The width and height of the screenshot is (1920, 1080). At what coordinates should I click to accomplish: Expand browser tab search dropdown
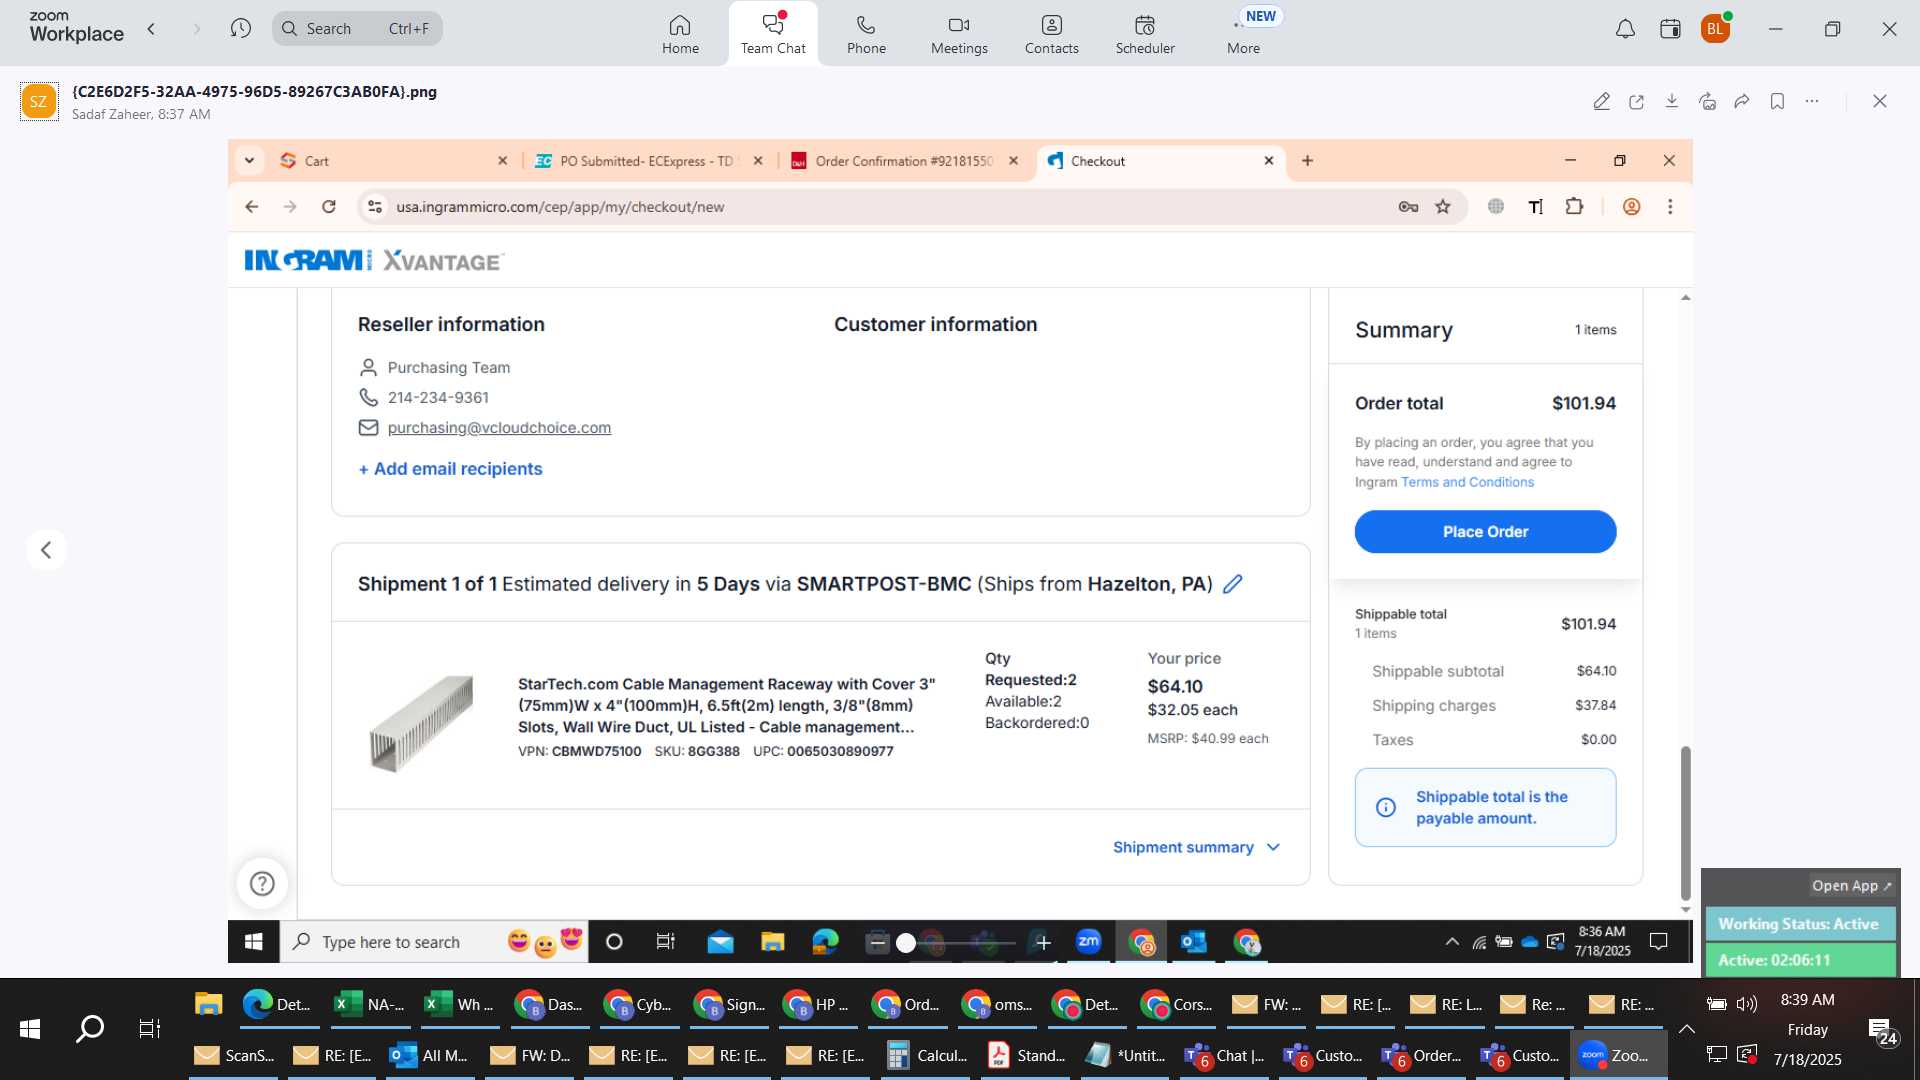[249, 161]
